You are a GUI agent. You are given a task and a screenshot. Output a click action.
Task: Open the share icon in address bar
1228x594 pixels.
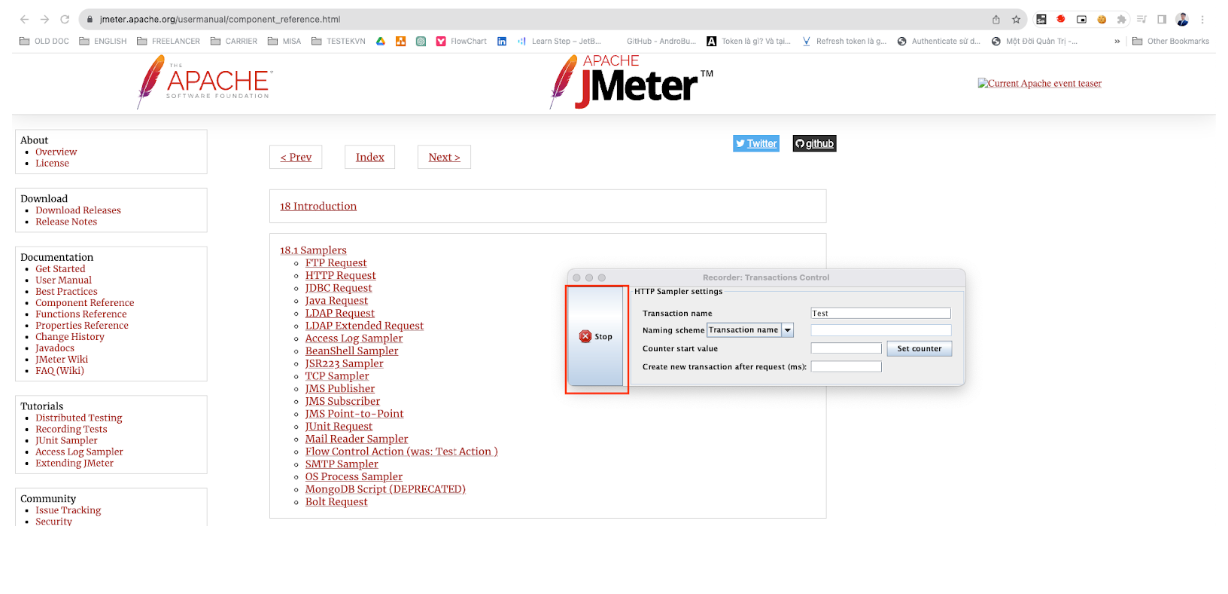[x=995, y=19]
